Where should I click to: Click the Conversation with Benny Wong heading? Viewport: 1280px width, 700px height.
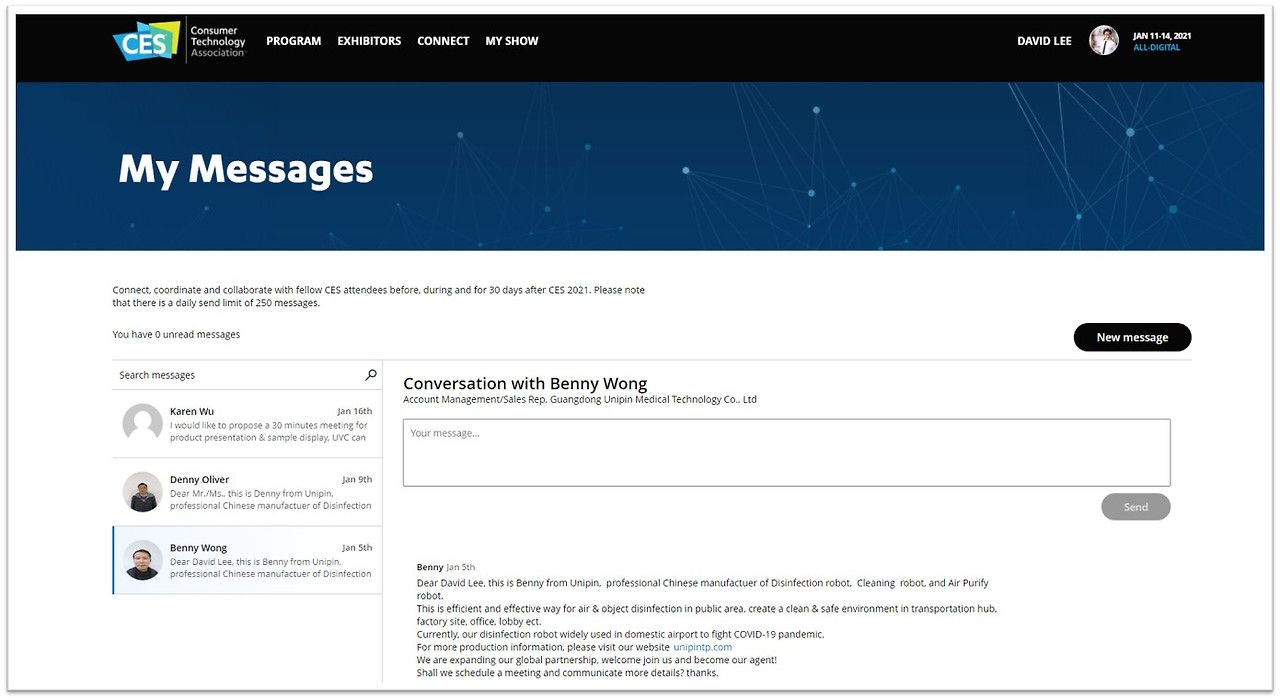525,384
